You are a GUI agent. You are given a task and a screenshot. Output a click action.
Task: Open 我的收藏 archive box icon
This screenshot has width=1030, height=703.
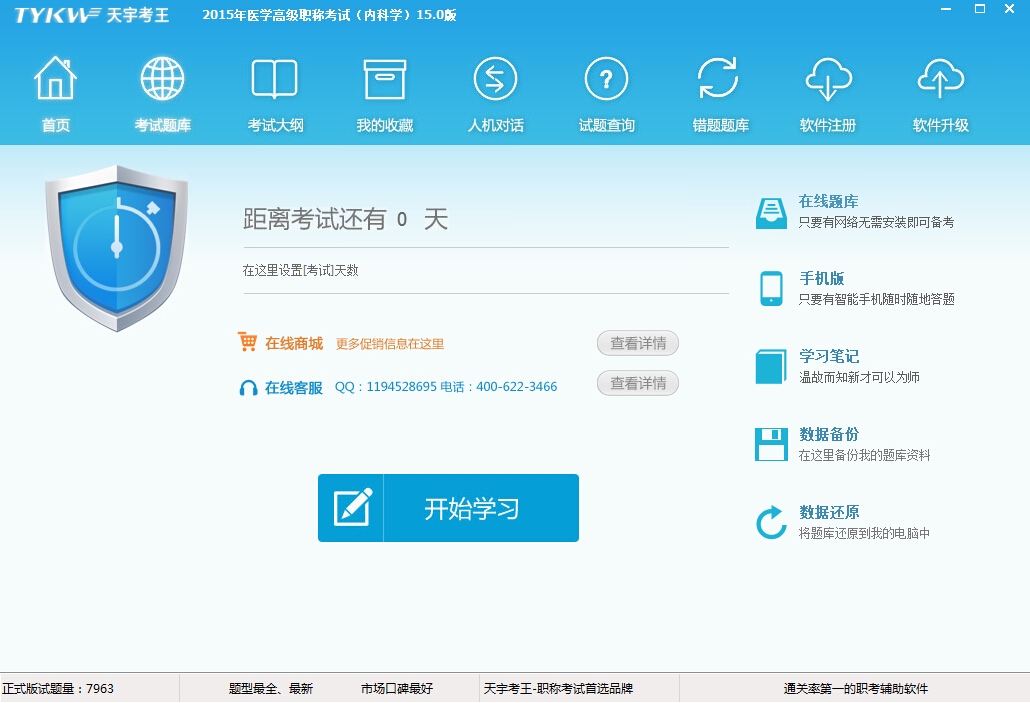[385, 80]
